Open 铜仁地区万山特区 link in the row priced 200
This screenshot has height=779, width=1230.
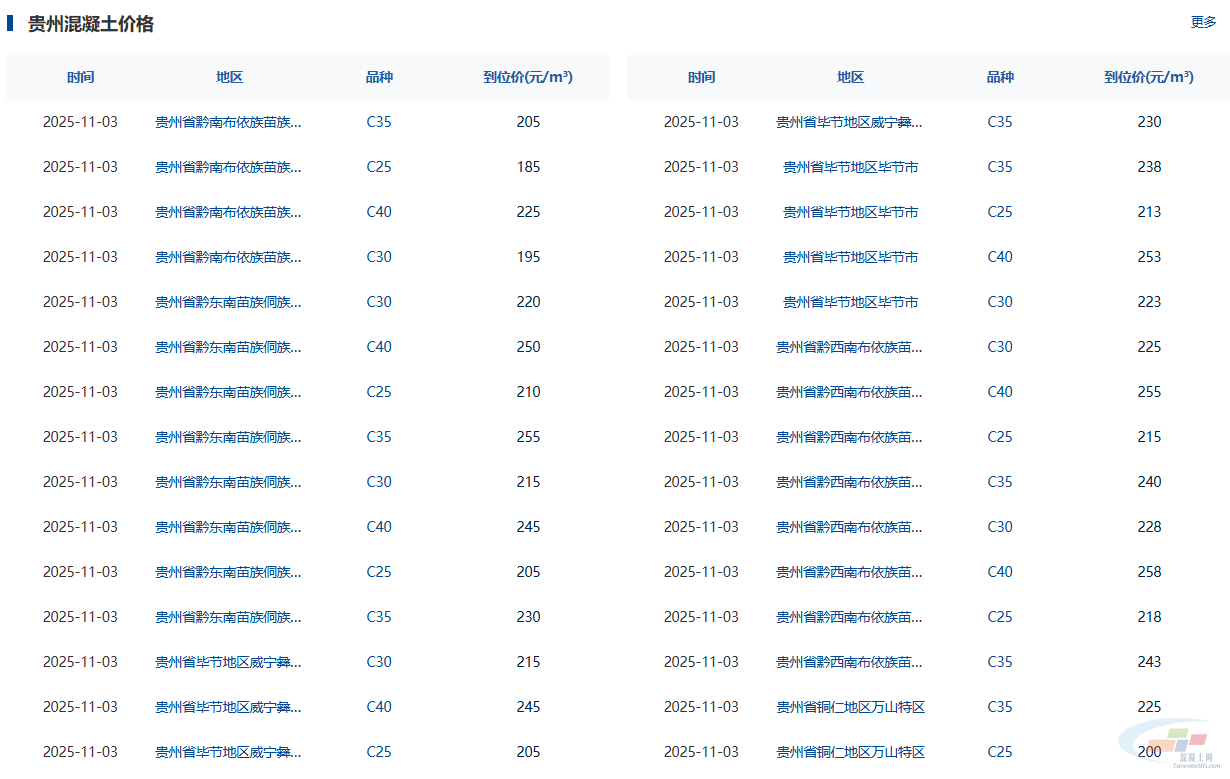850,752
